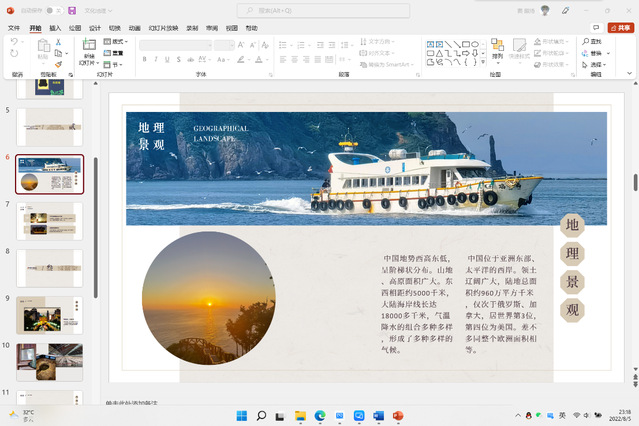The height and width of the screenshot is (426, 639).
Task: Select slide 7 thumbnail in the panel
Action: 49,220
